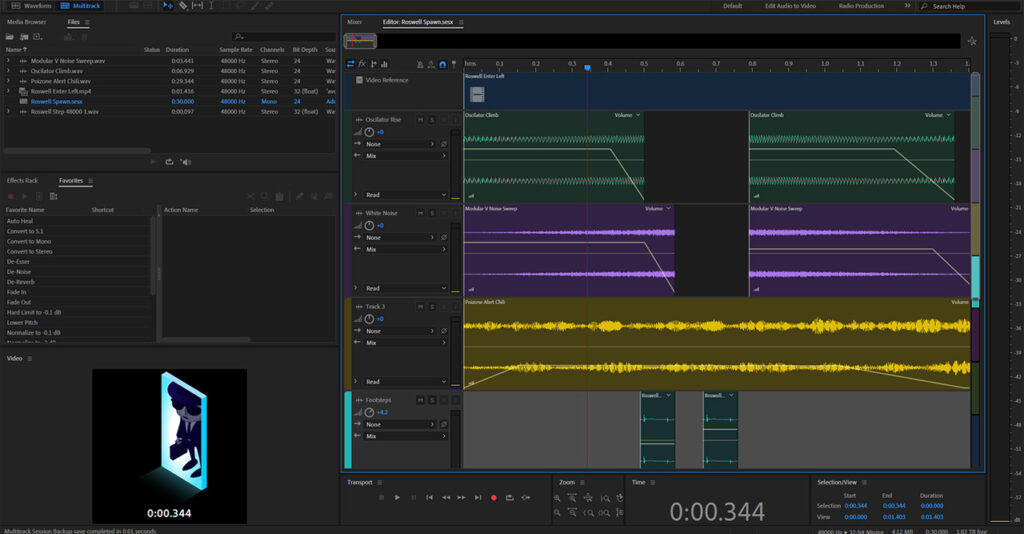Select the Radio Production workspace
The width and height of the screenshot is (1024, 534).
[x=861, y=6]
